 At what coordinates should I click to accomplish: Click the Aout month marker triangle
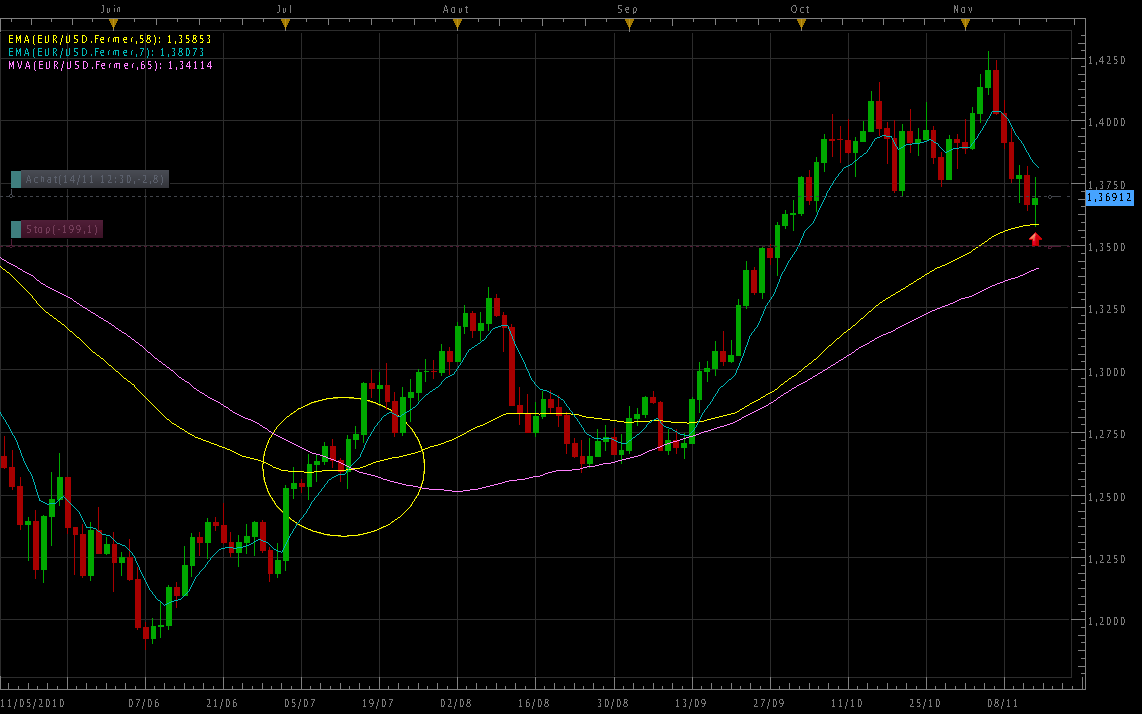click(457, 25)
